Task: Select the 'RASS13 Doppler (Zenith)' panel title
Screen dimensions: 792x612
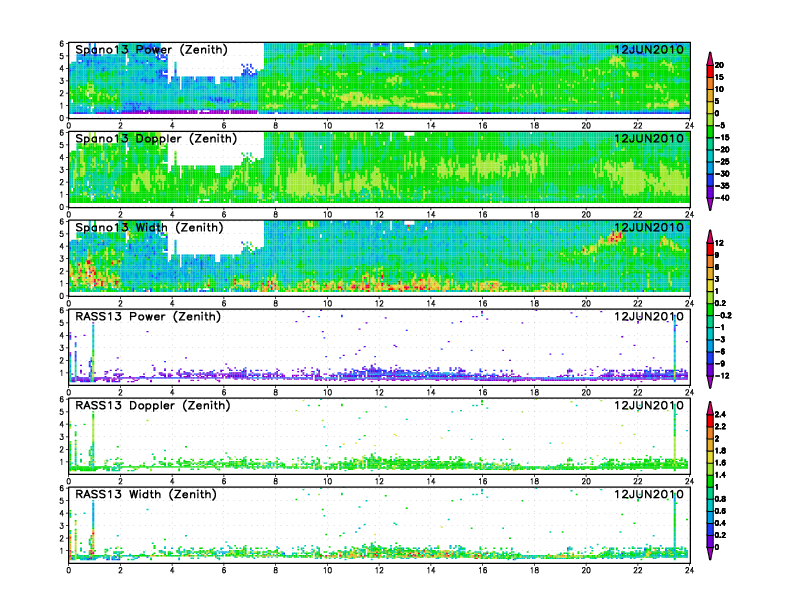Action: (153, 405)
